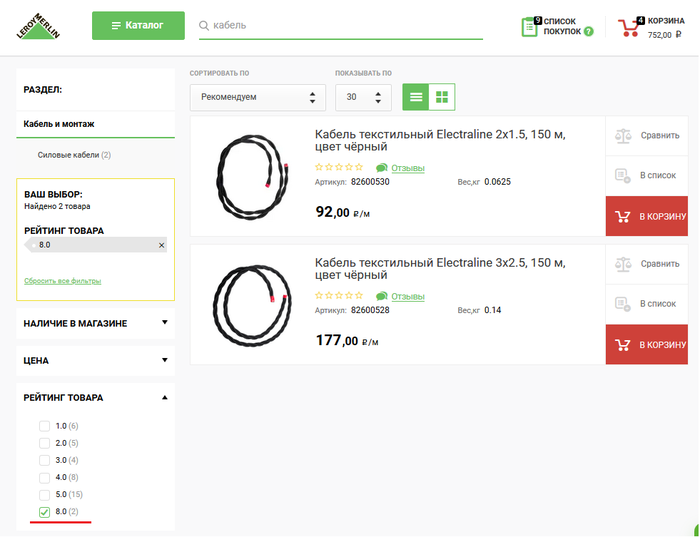Viewport: 700px width, 537px height.
Task: Switch to grid view layout
Action: 442,97
